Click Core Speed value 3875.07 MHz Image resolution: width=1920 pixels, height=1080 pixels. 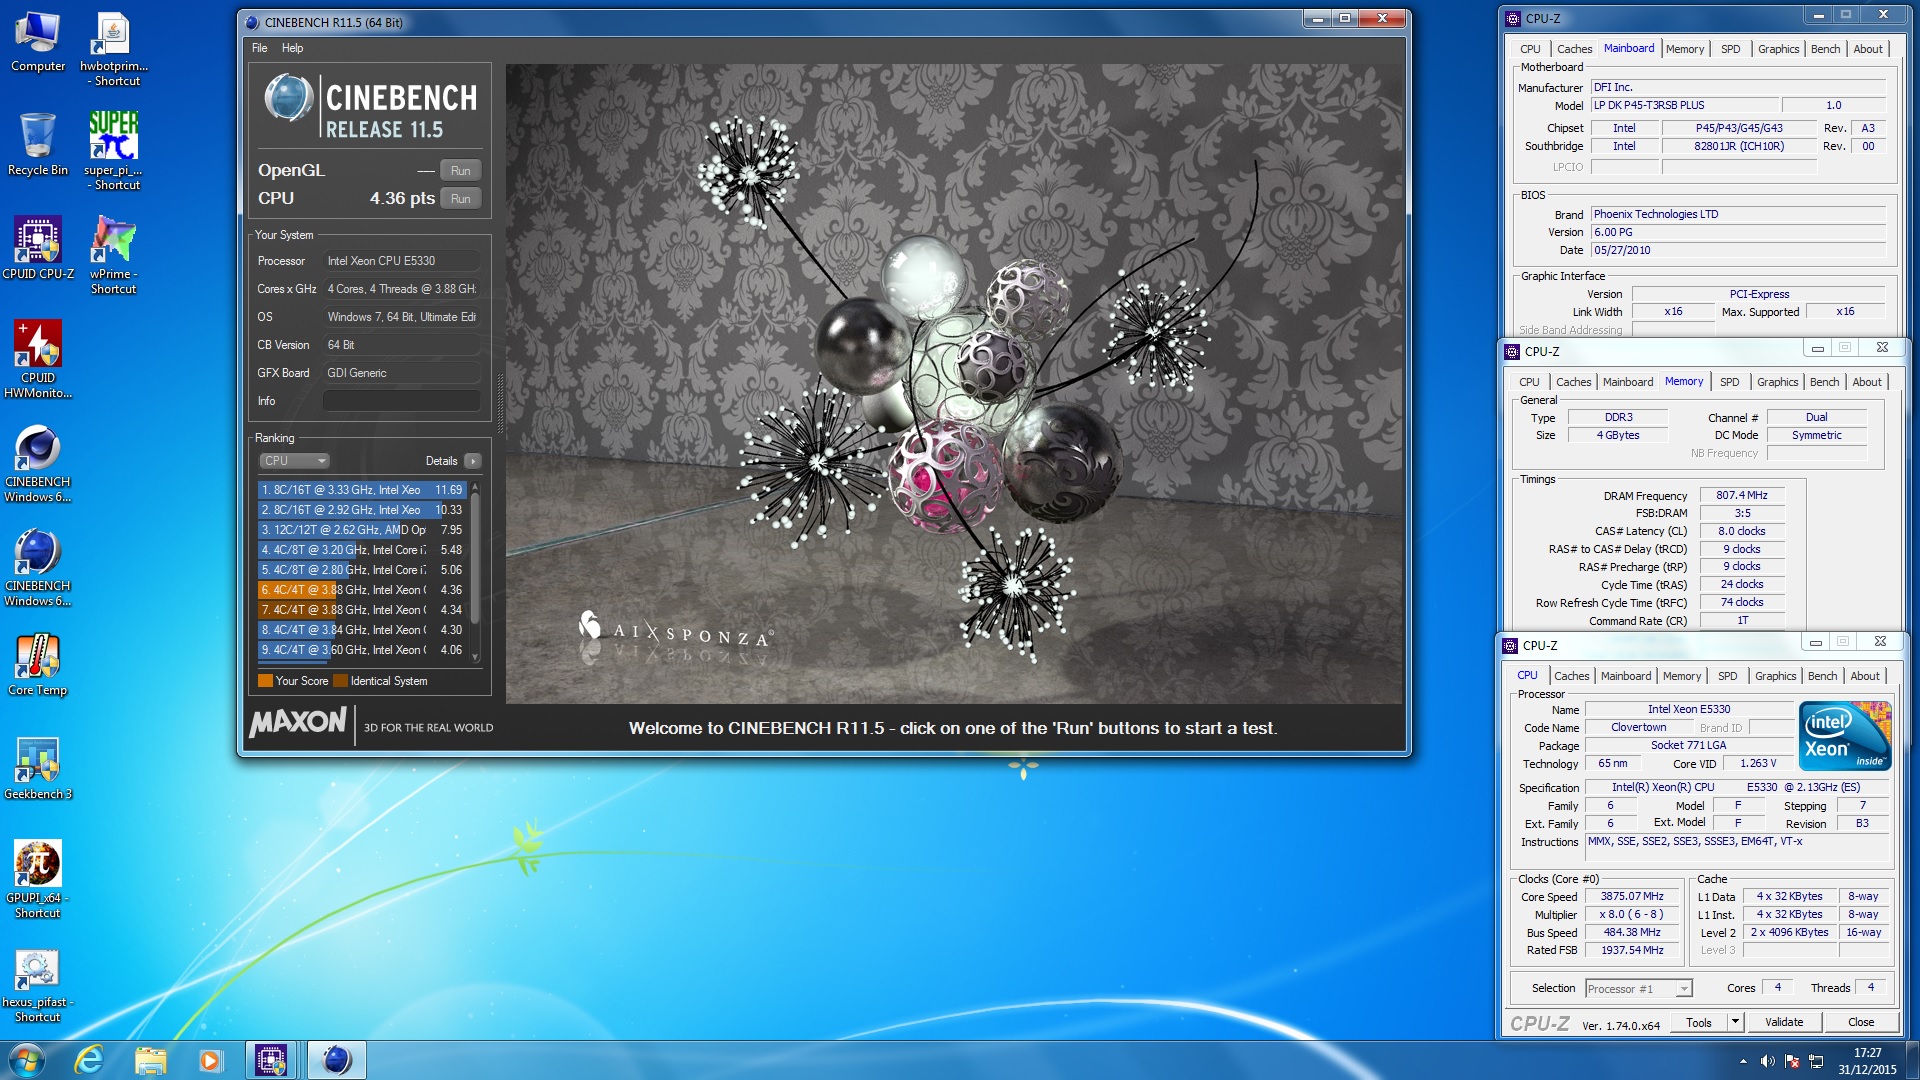click(x=1631, y=897)
